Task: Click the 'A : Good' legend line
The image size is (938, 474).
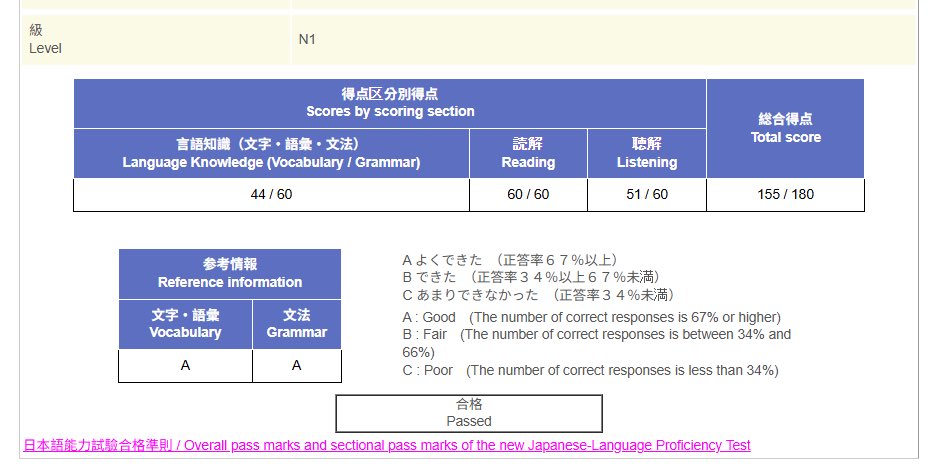Action: point(592,317)
